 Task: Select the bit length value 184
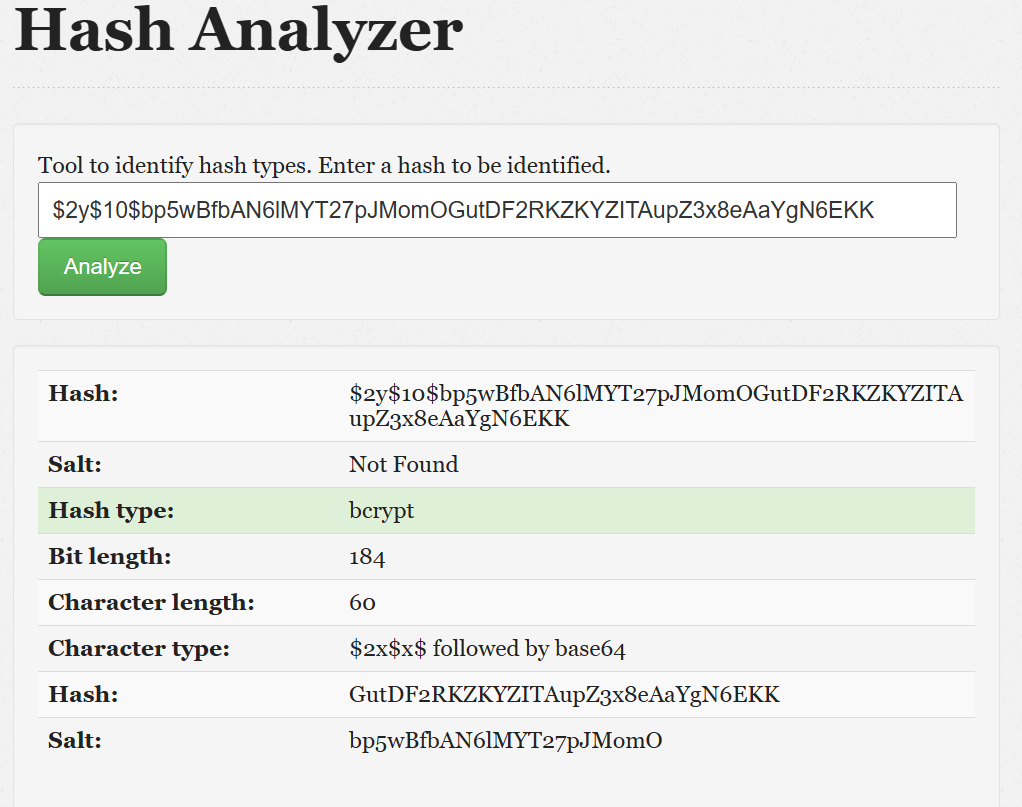(367, 556)
